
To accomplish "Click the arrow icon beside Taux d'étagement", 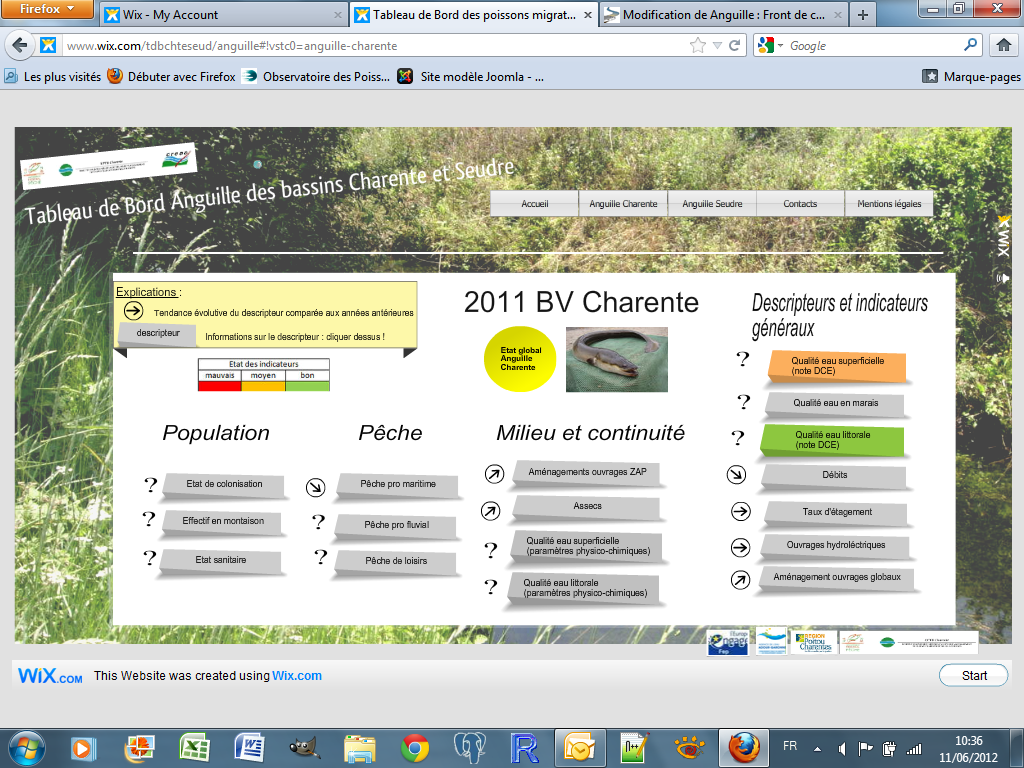I will click(x=740, y=512).
